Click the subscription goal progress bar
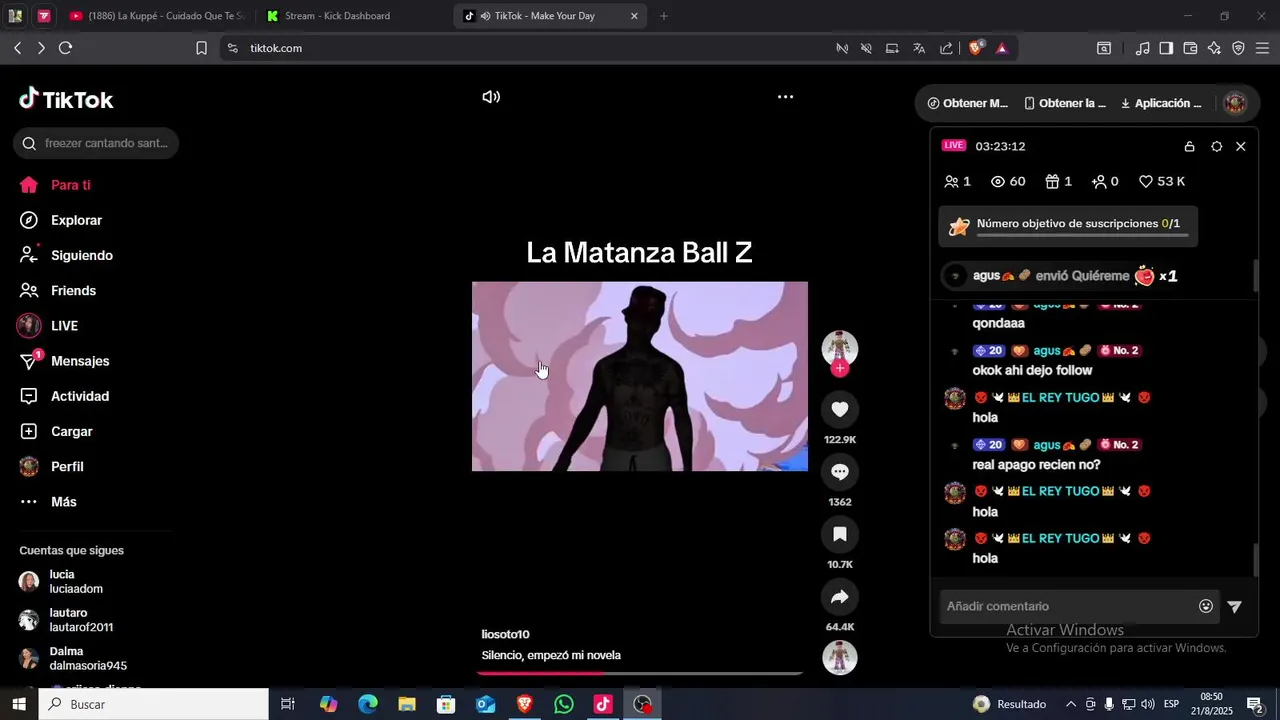Screen dimensions: 1280x720 click(1082, 235)
